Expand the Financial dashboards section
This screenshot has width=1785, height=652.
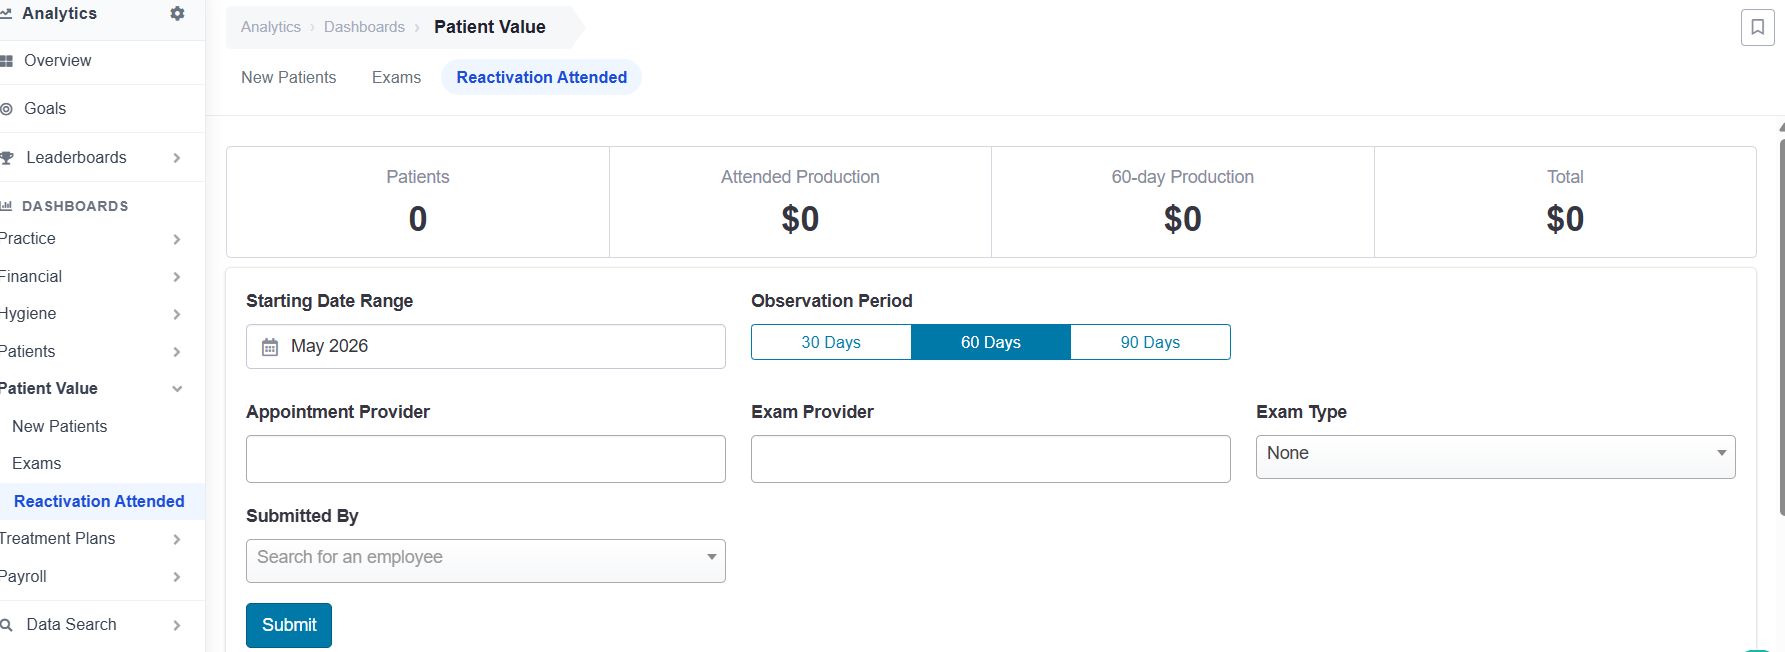tap(92, 277)
